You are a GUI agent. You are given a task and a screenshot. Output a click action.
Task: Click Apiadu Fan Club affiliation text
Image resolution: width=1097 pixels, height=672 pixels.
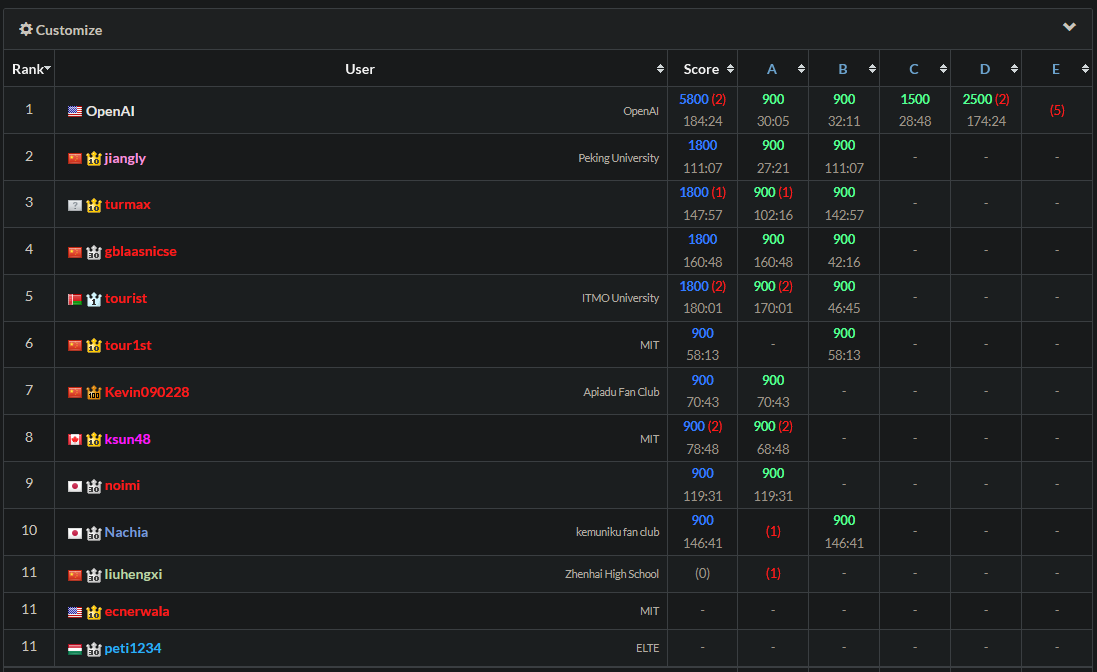pyautogui.click(x=621, y=392)
